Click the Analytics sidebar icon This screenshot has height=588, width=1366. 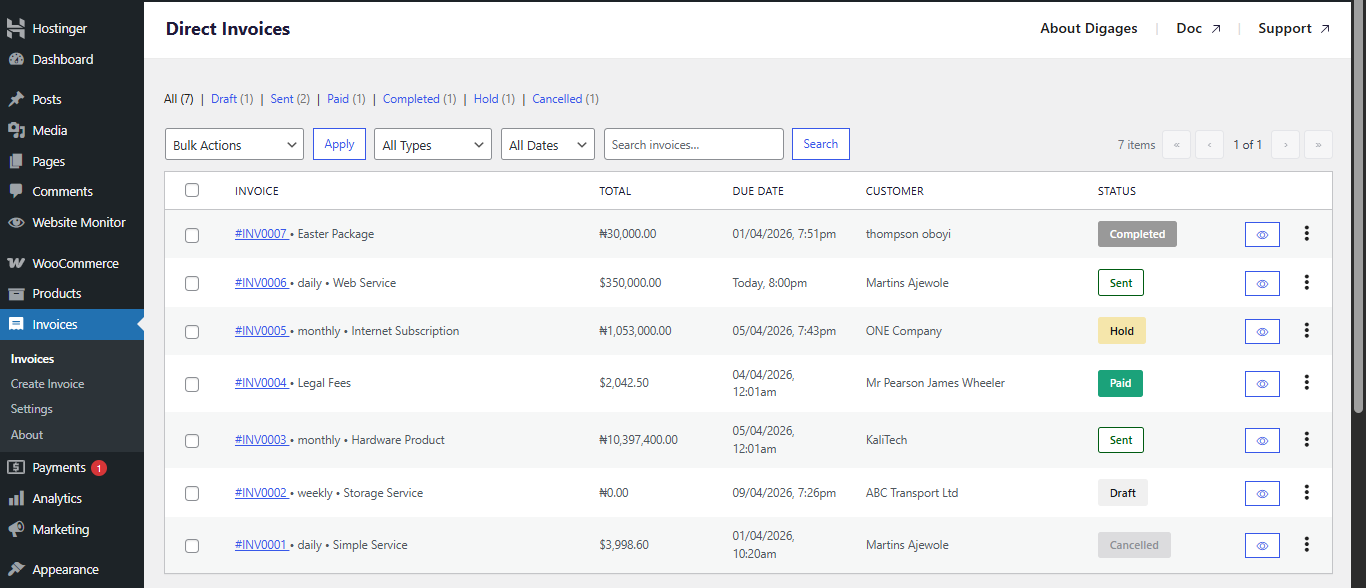[x=15, y=498]
